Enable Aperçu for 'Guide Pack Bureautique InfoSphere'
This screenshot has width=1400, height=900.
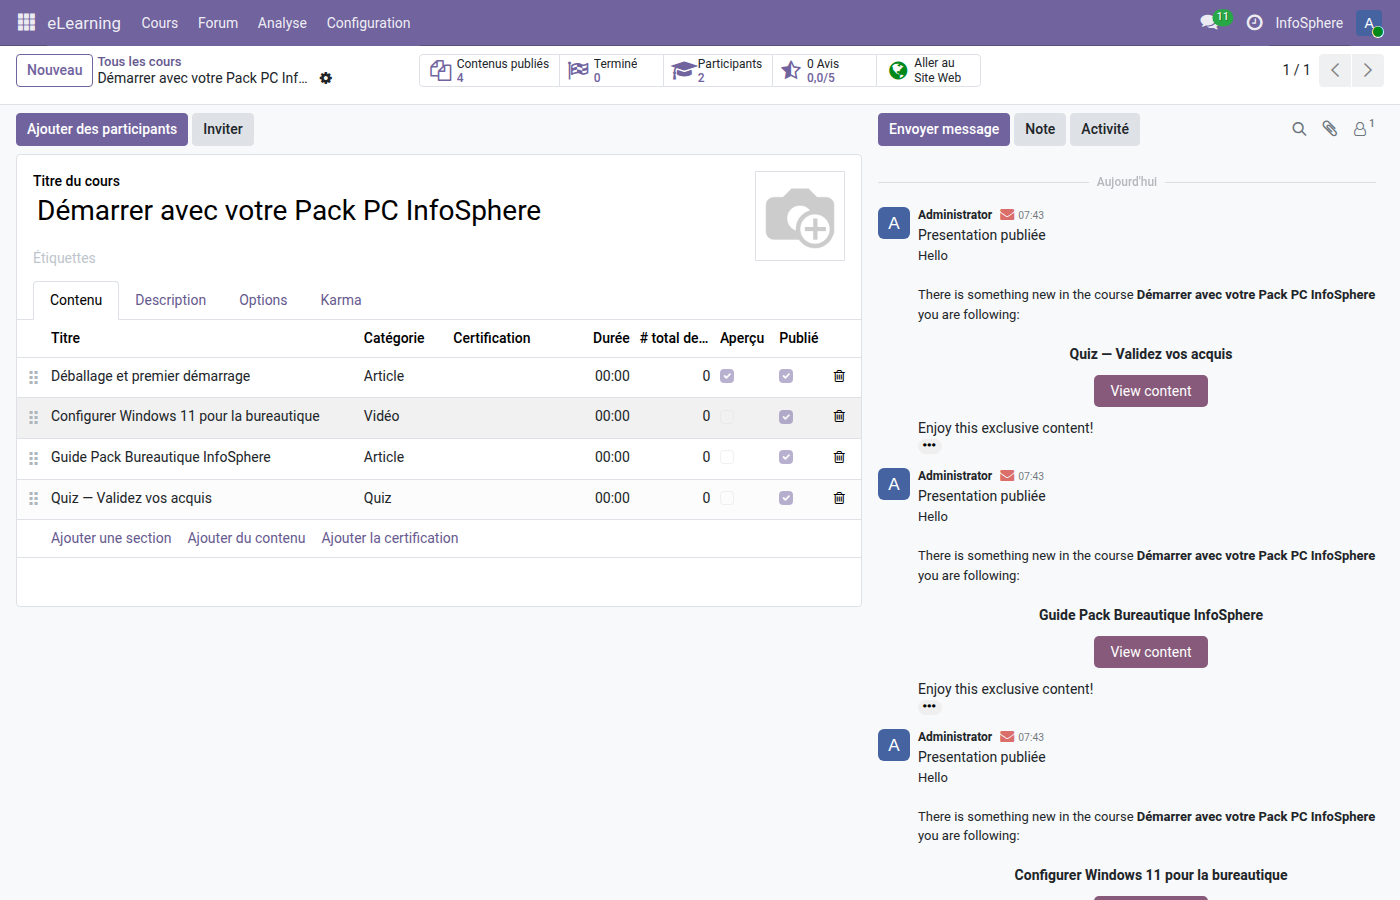(726, 457)
